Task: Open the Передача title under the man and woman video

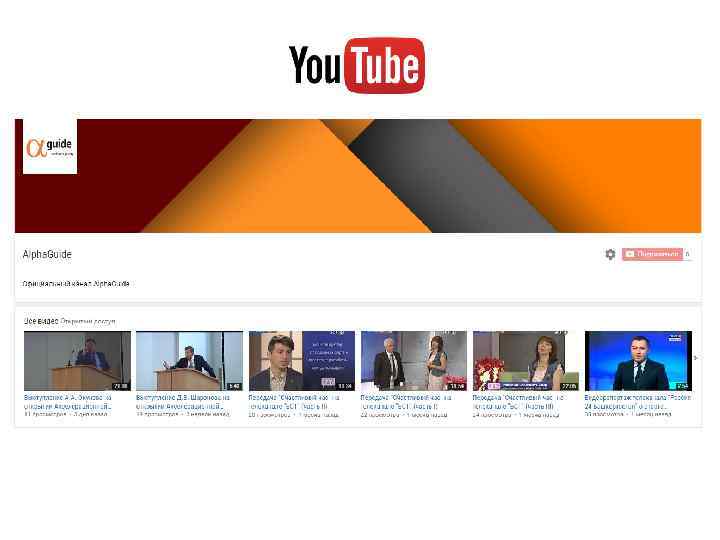Action: tap(406, 402)
